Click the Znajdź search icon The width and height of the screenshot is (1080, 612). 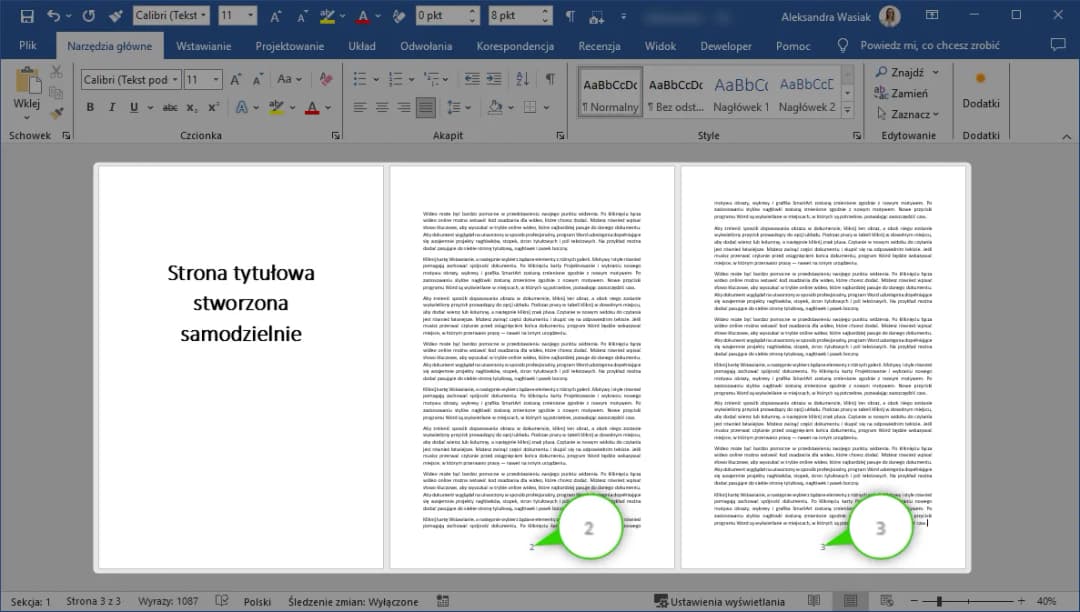(903, 71)
